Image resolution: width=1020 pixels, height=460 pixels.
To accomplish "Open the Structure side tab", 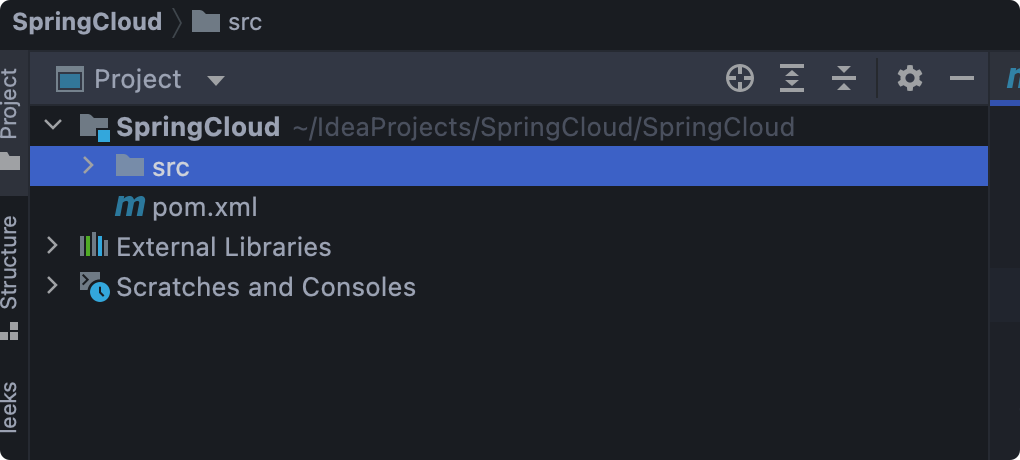I will pos(10,262).
